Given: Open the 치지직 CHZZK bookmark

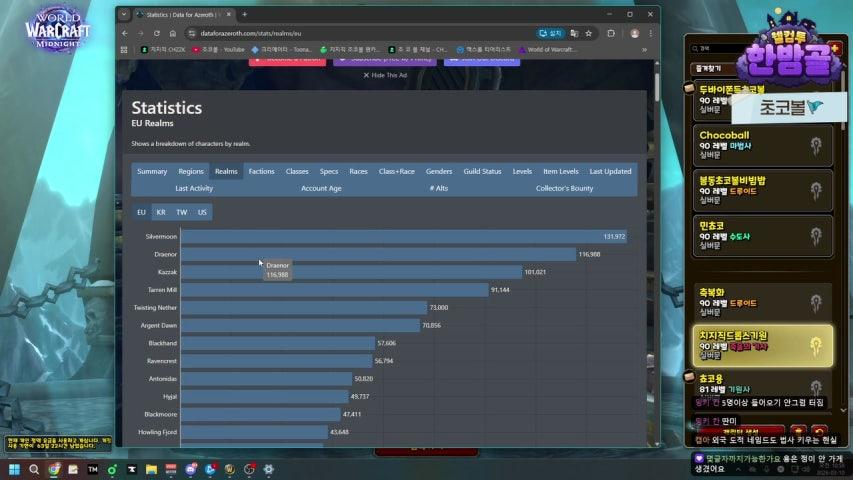Looking at the screenshot, I should tap(163, 50).
